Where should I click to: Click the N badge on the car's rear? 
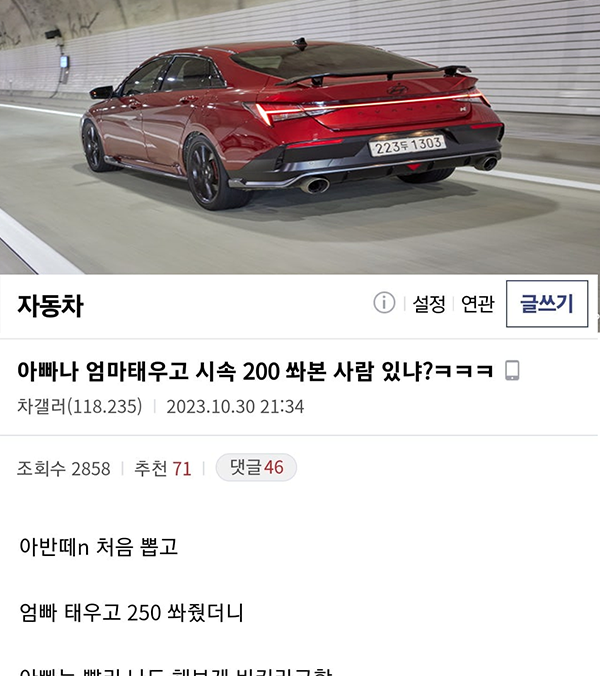pos(462,109)
